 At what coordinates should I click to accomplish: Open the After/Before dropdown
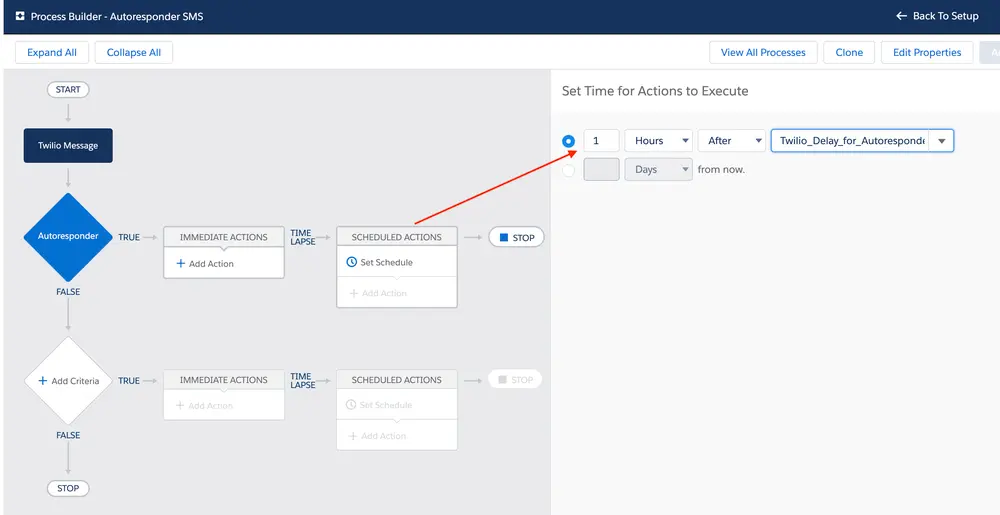coord(732,141)
